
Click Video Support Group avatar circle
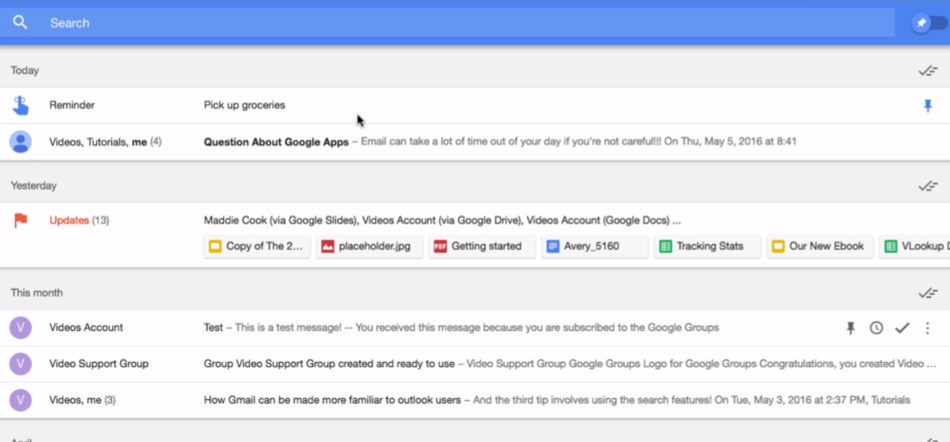click(21, 364)
